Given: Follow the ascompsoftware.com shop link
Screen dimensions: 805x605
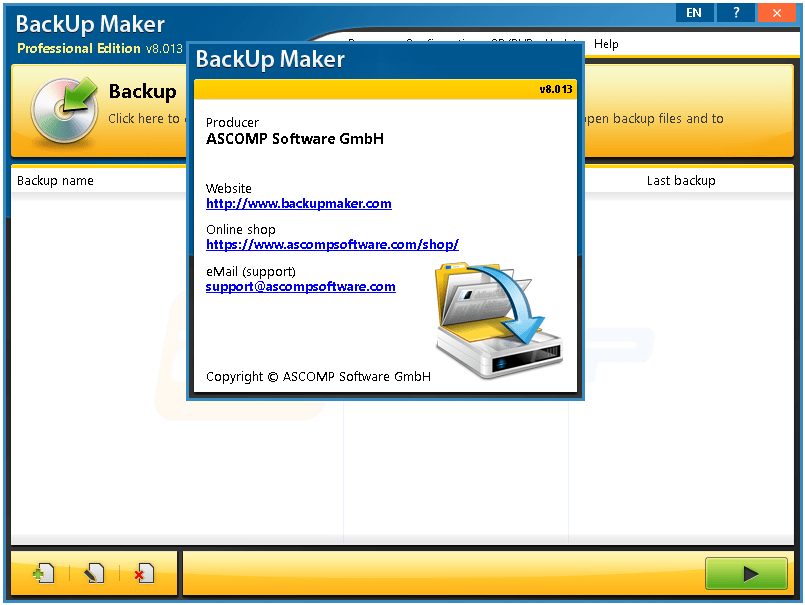Looking at the screenshot, I should [x=332, y=244].
